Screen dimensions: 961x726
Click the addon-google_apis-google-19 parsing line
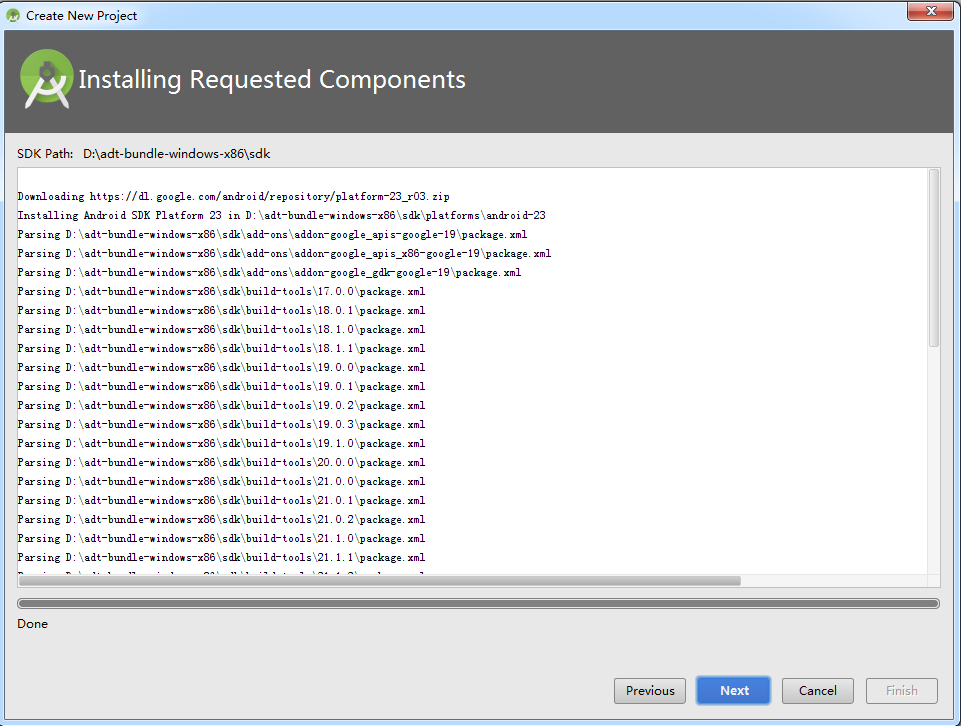272,235
